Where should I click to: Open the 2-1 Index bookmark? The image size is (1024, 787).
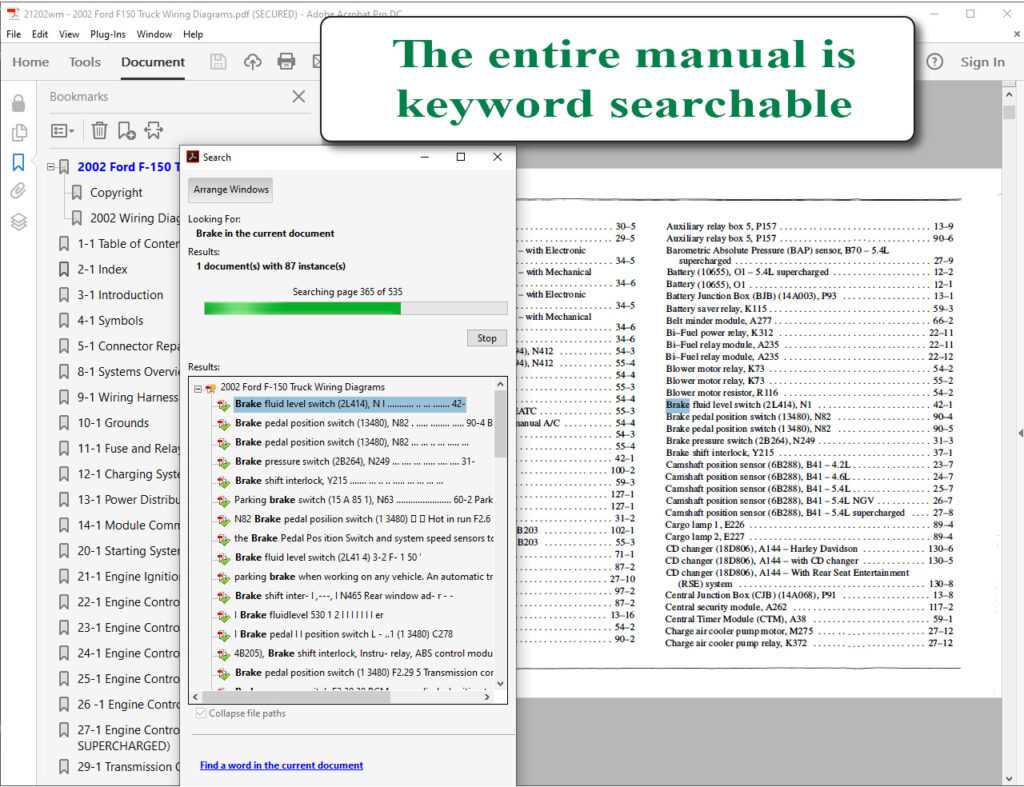coord(102,269)
